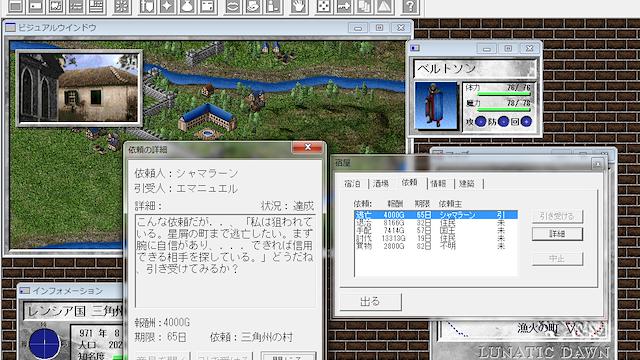Click the 状況:達成 status text
Viewport: 640px width, 360px height.
tap(287, 206)
